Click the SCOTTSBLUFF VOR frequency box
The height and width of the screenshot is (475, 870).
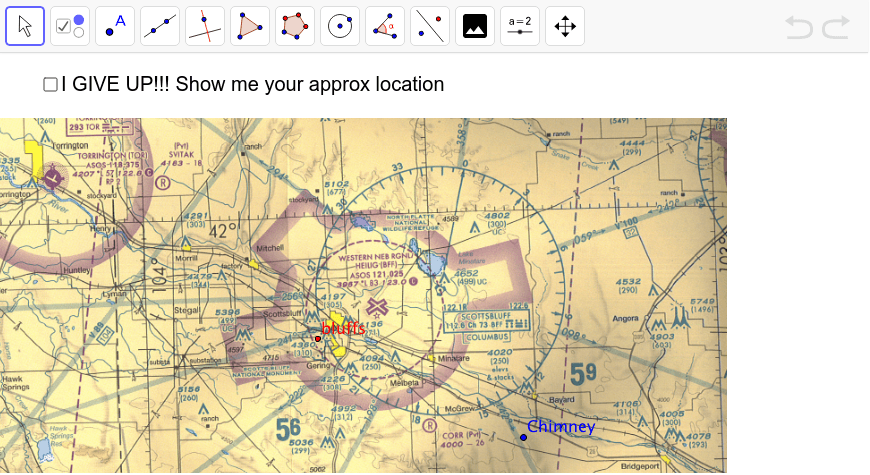tap(487, 320)
